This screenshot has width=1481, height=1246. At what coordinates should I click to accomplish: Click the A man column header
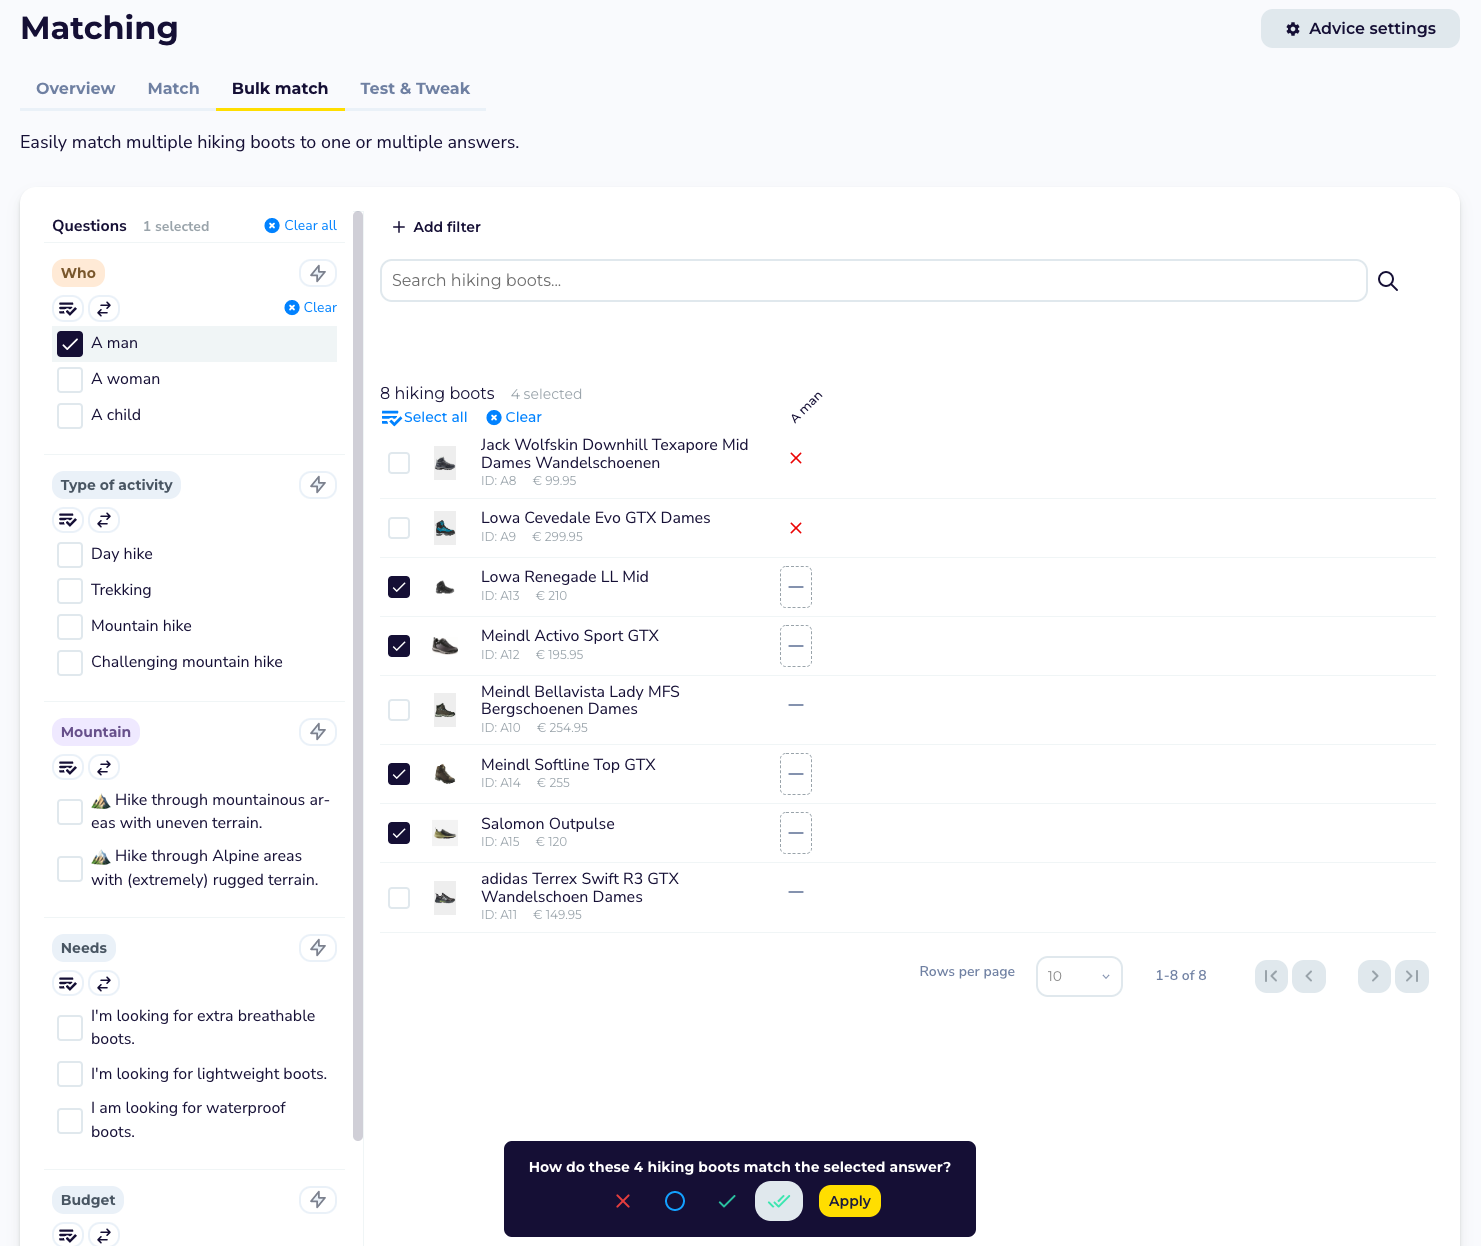(806, 407)
